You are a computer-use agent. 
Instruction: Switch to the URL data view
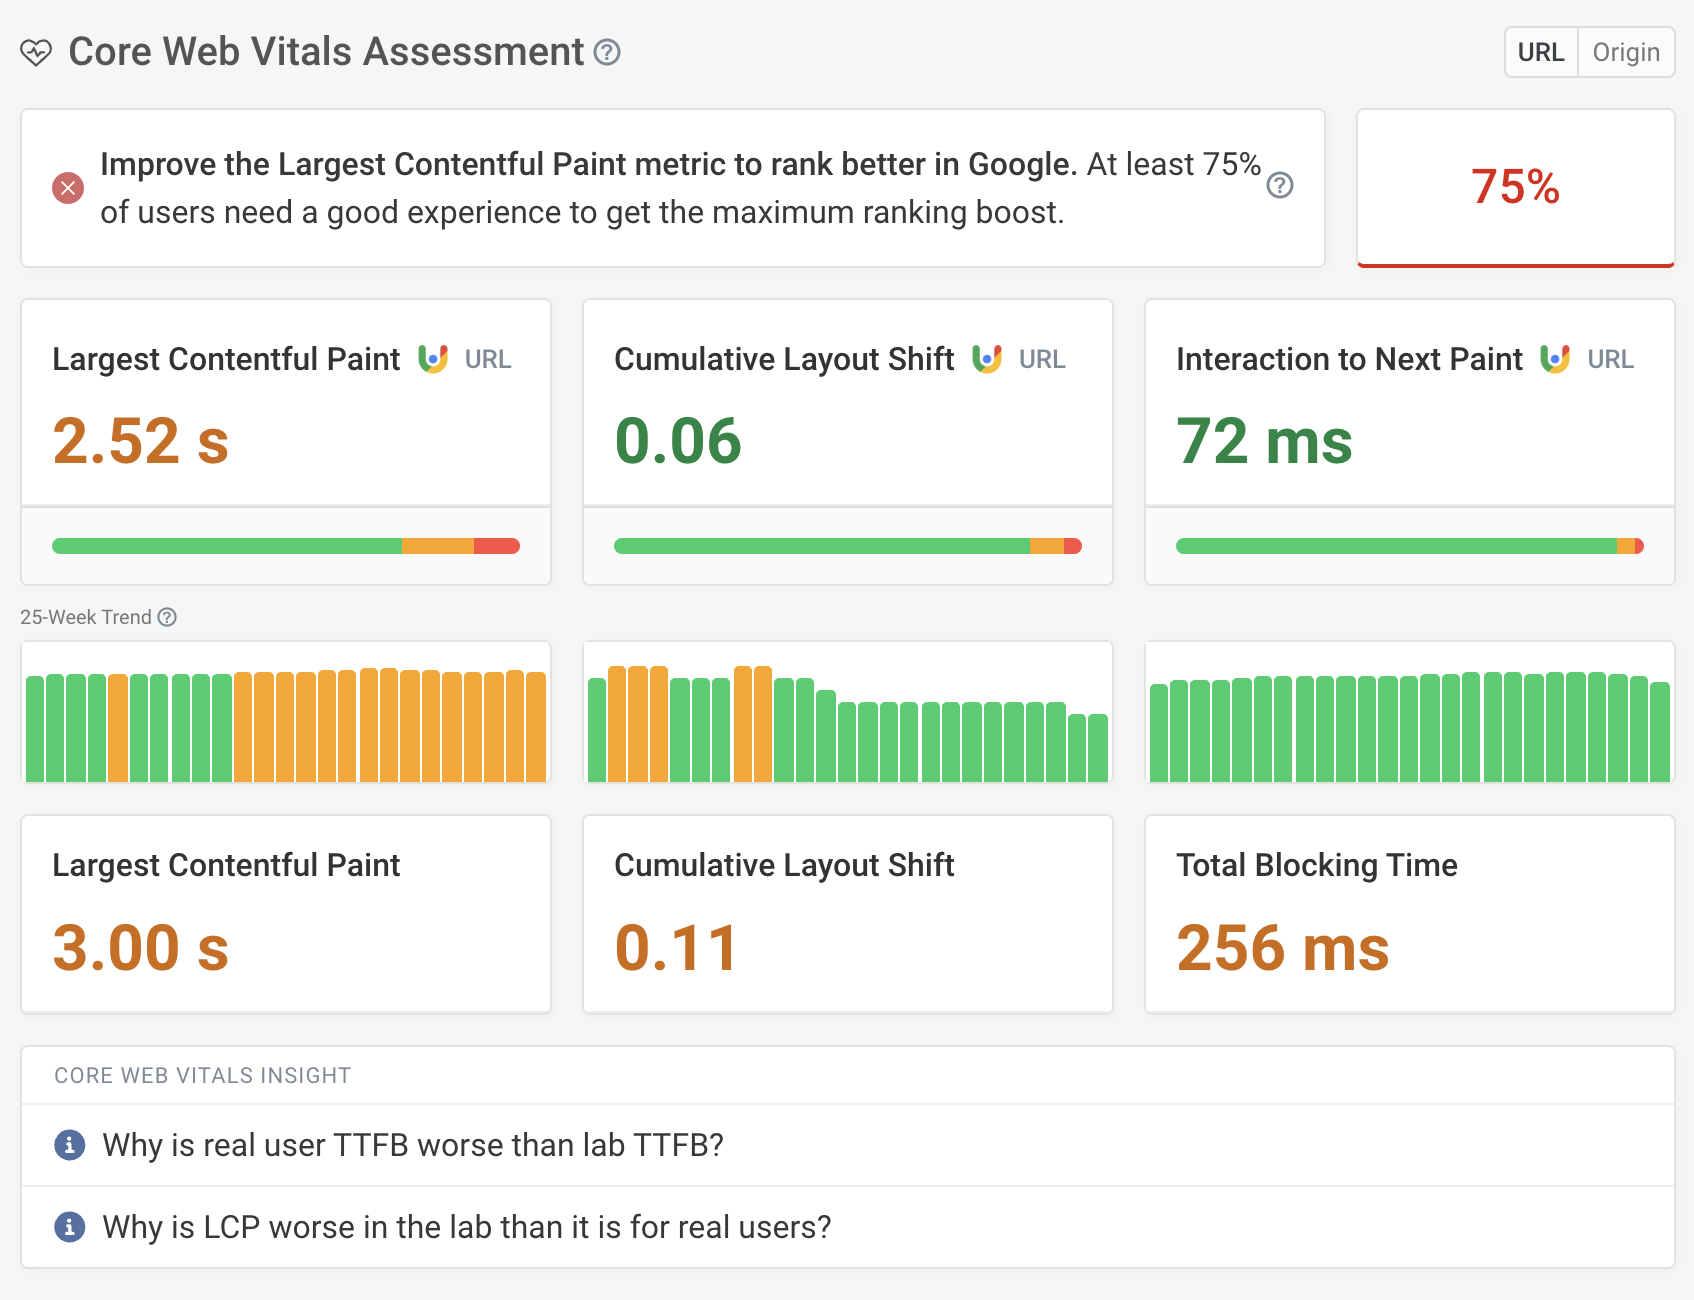coord(1541,52)
